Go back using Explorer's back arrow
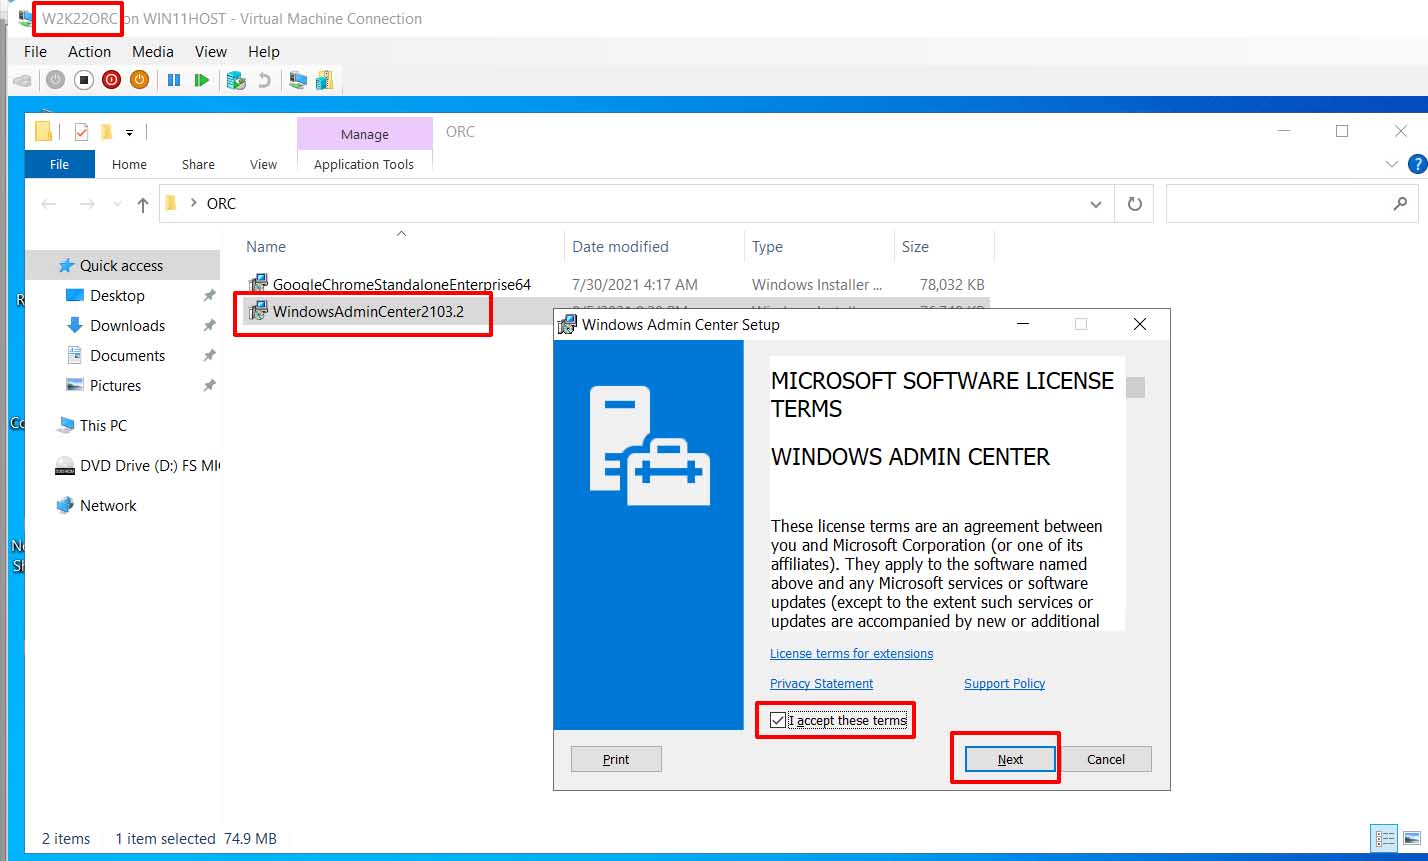The width and height of the screenshot is (1428, 861). point(49,204)
